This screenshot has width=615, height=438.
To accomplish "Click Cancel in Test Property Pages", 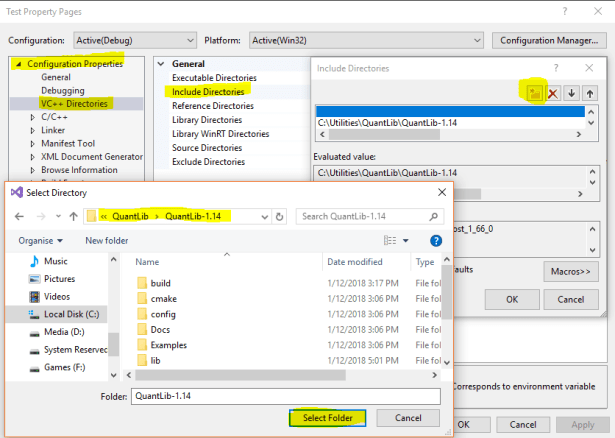I will [x=523, y=425].
